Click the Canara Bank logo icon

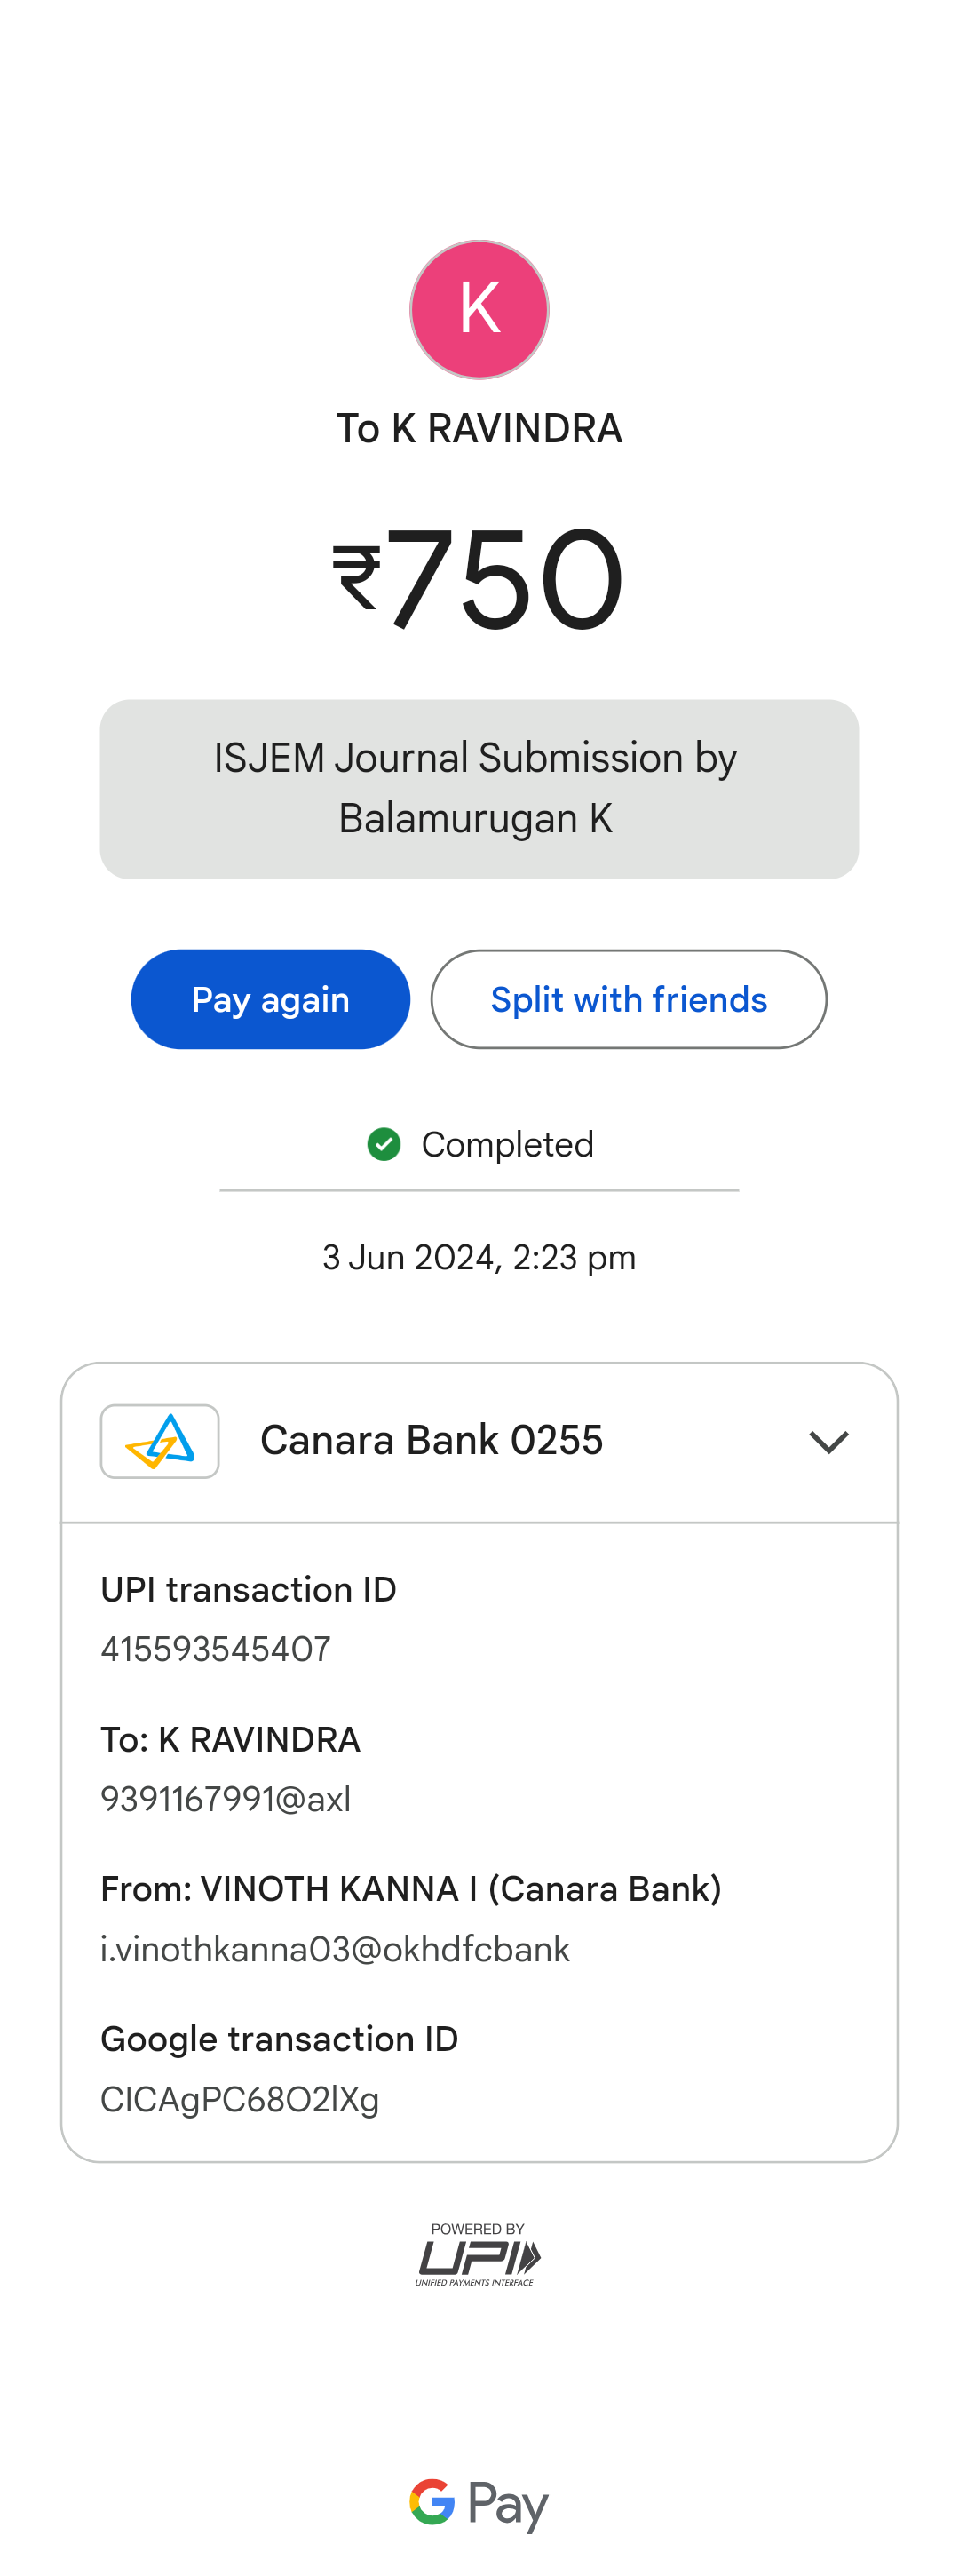point(160,1441)
